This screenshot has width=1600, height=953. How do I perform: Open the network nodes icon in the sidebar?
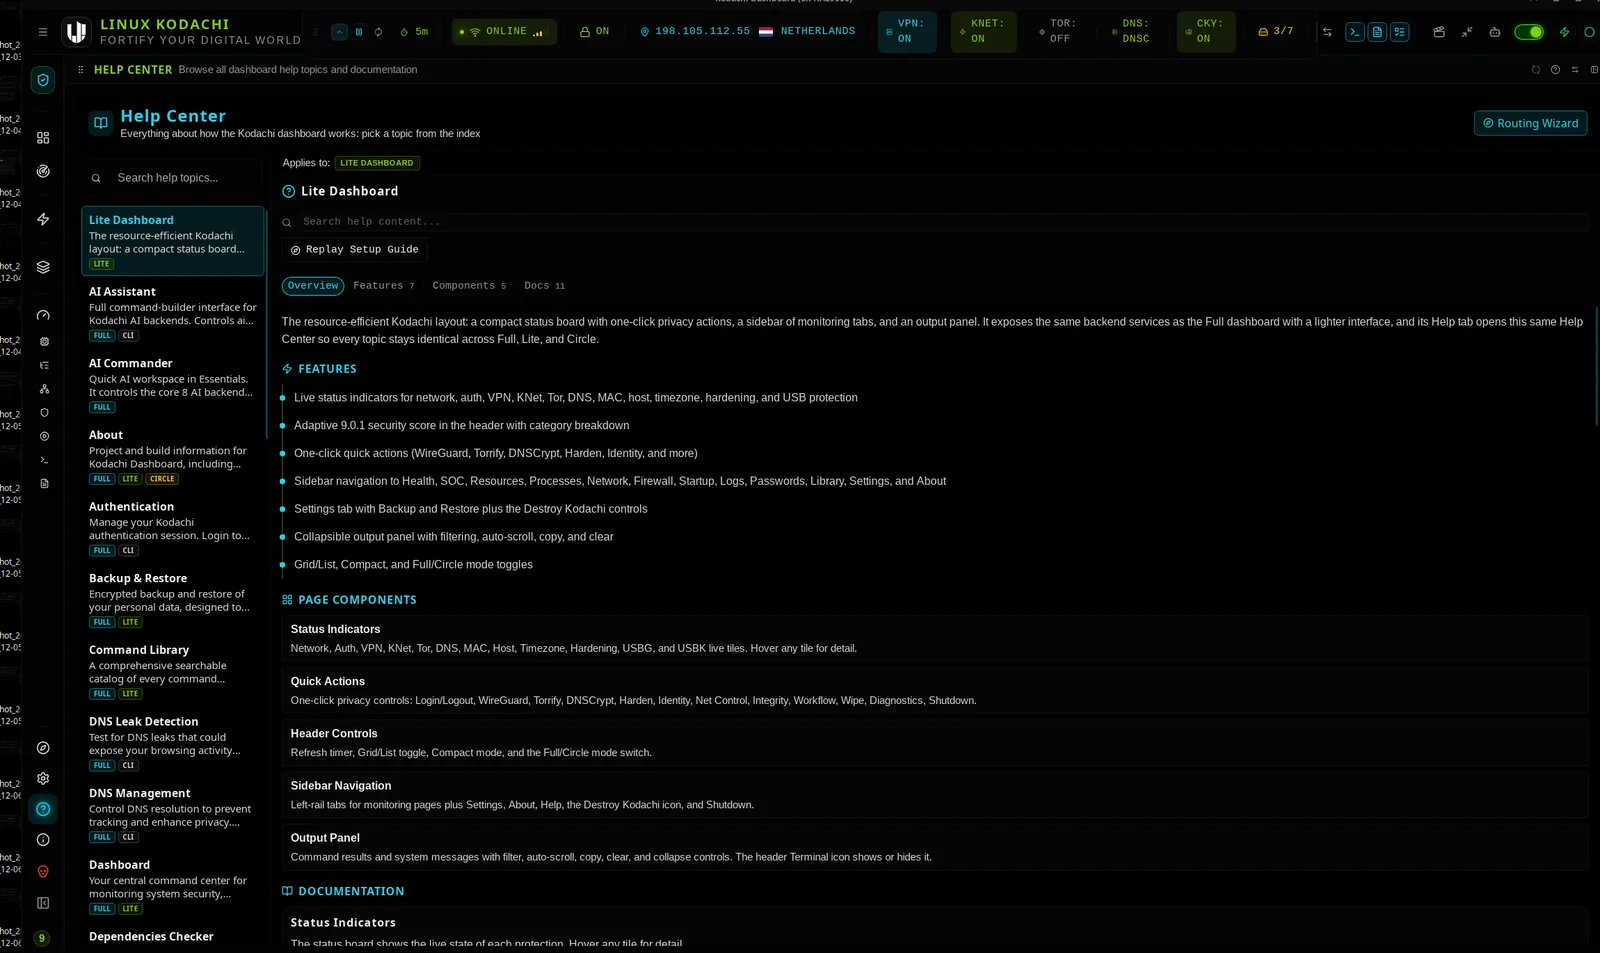pos(44,389)
